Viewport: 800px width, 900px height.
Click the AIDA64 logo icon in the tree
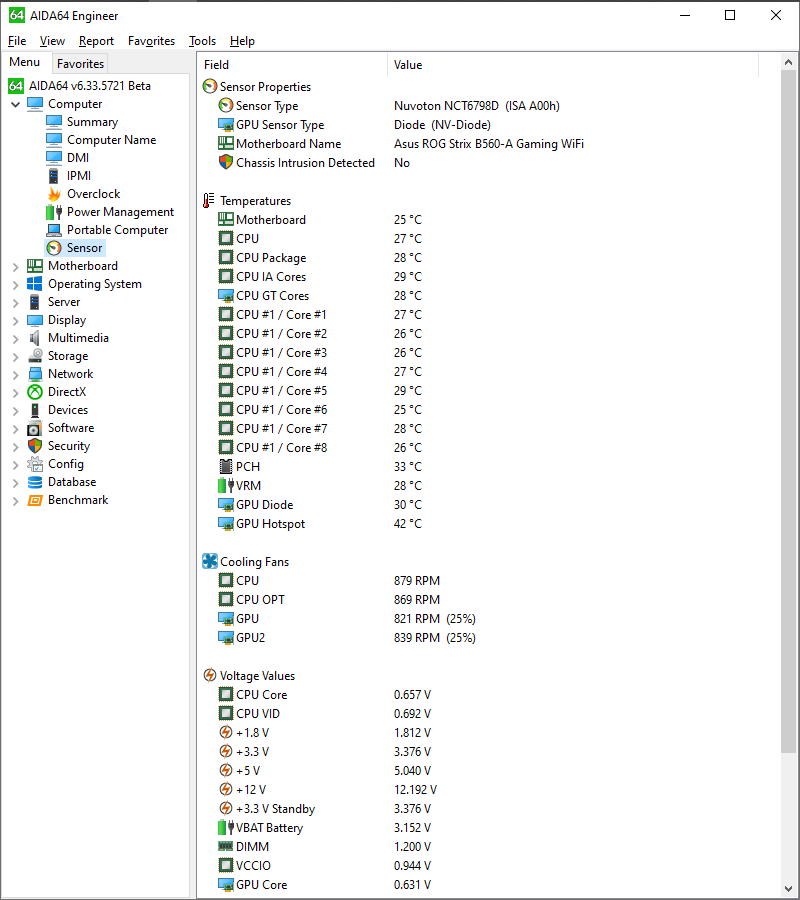[15, 86]
